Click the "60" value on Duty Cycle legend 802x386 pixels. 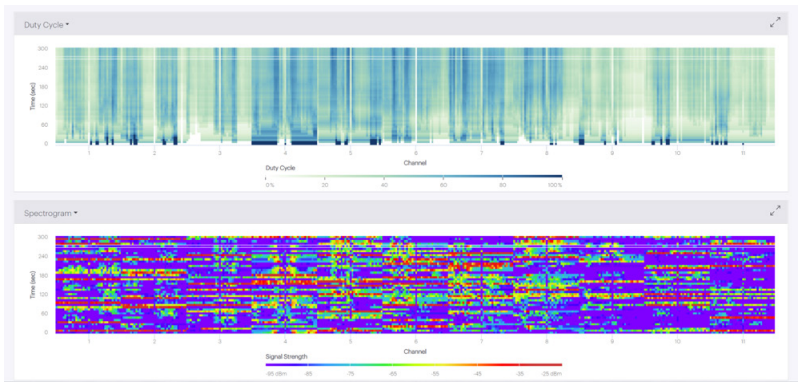click(443, 185)
